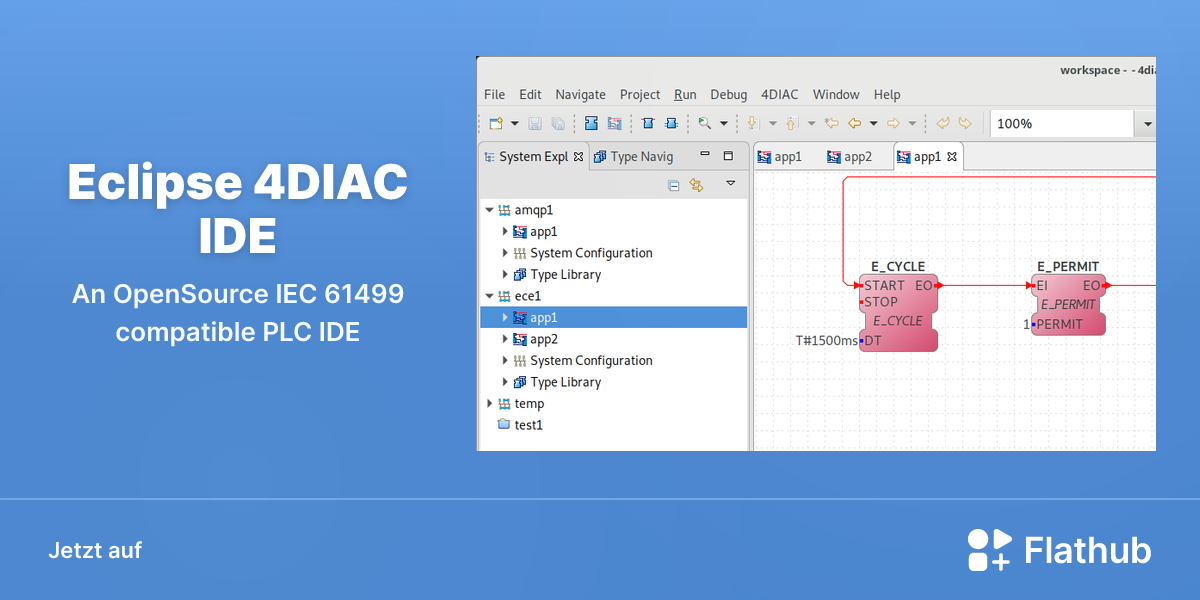Open the Navigate menu
The width and height of the screenshot is (1200, 600).
coord(580,94)
